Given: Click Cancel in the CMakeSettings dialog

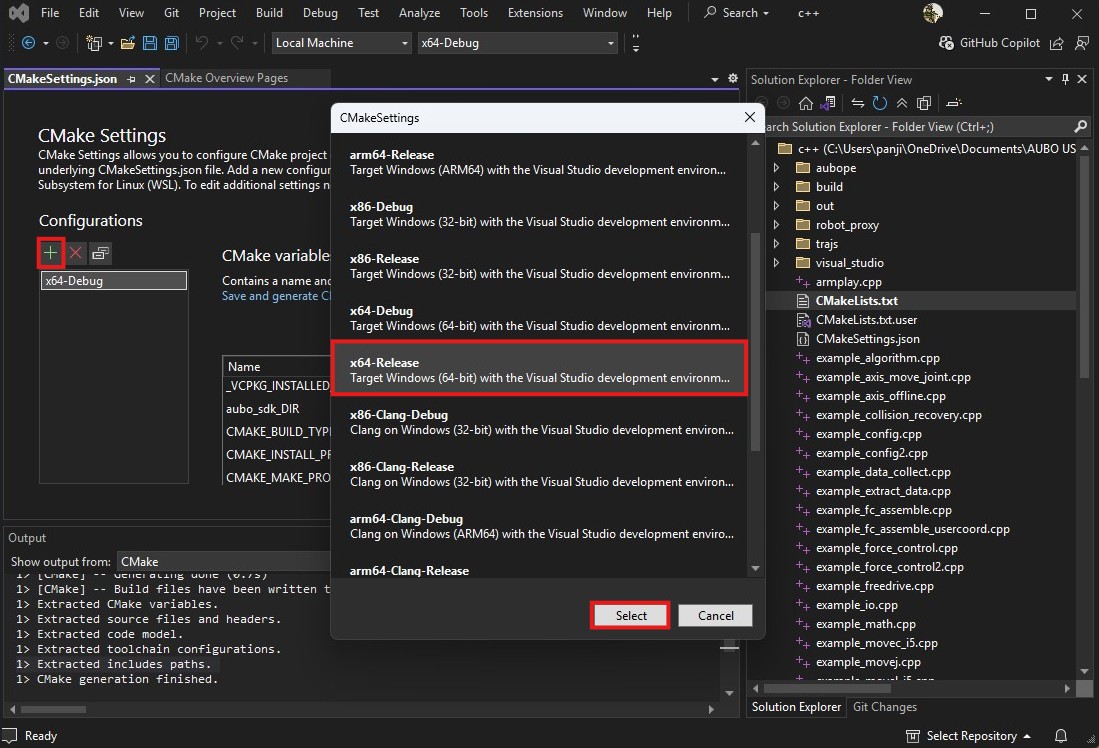Looking at the screenshot, I should coord(716,616).
